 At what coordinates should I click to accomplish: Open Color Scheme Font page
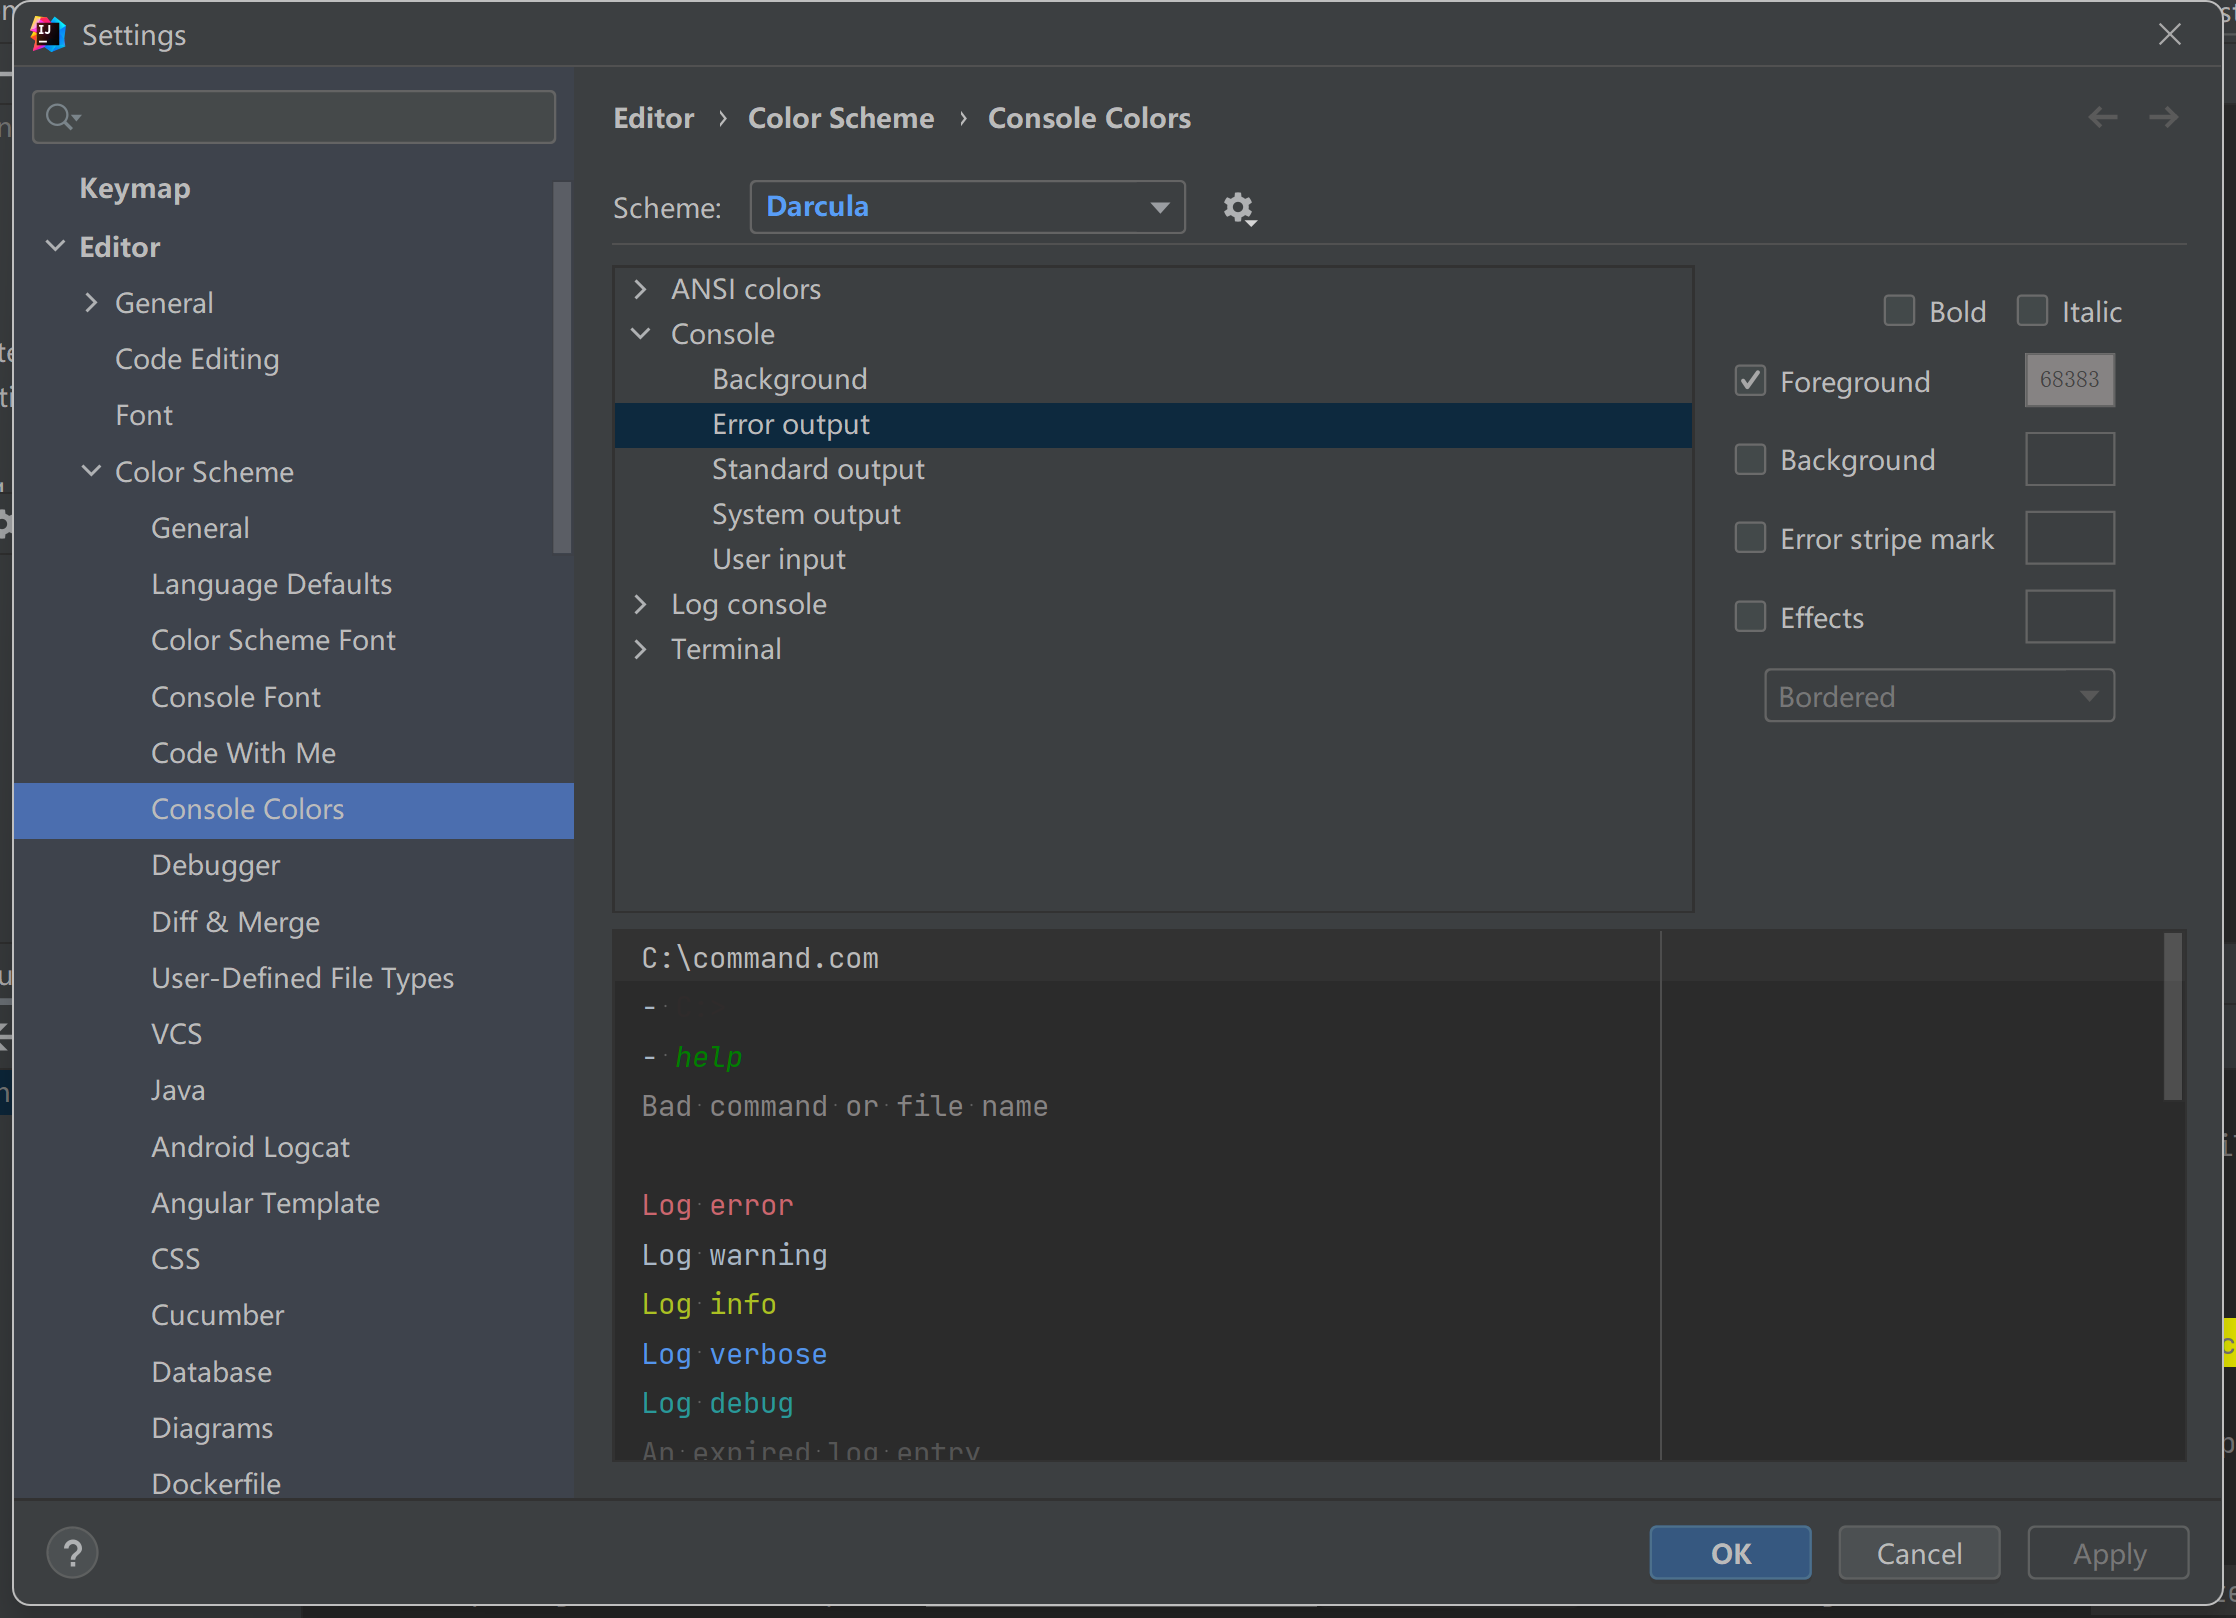[x=273, y=640]
